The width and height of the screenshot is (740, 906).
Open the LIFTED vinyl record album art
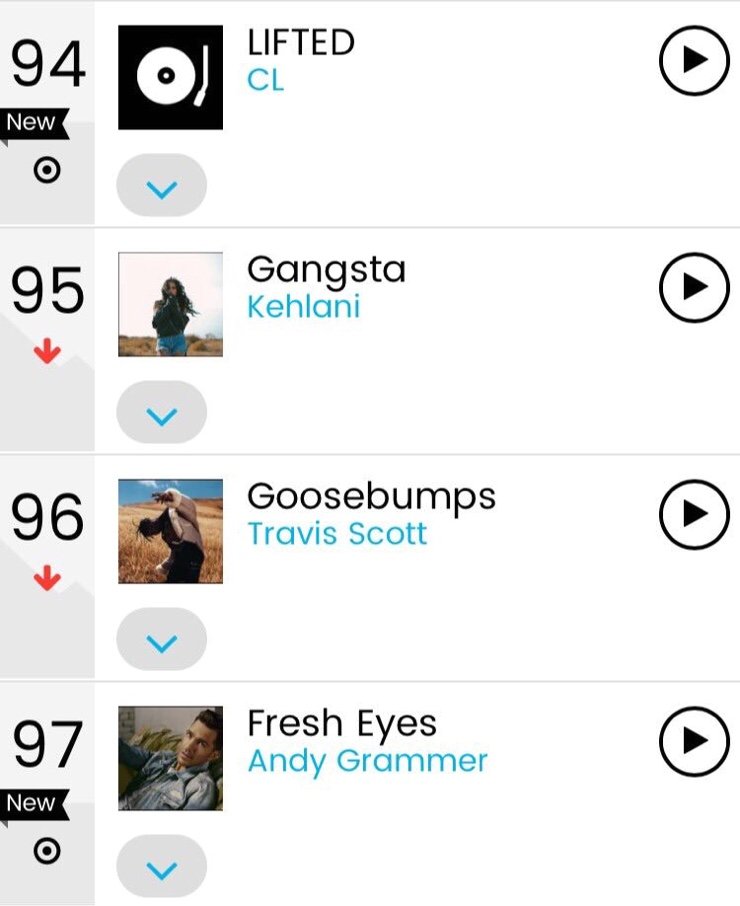pyautogui.click(x=170, y=77)
